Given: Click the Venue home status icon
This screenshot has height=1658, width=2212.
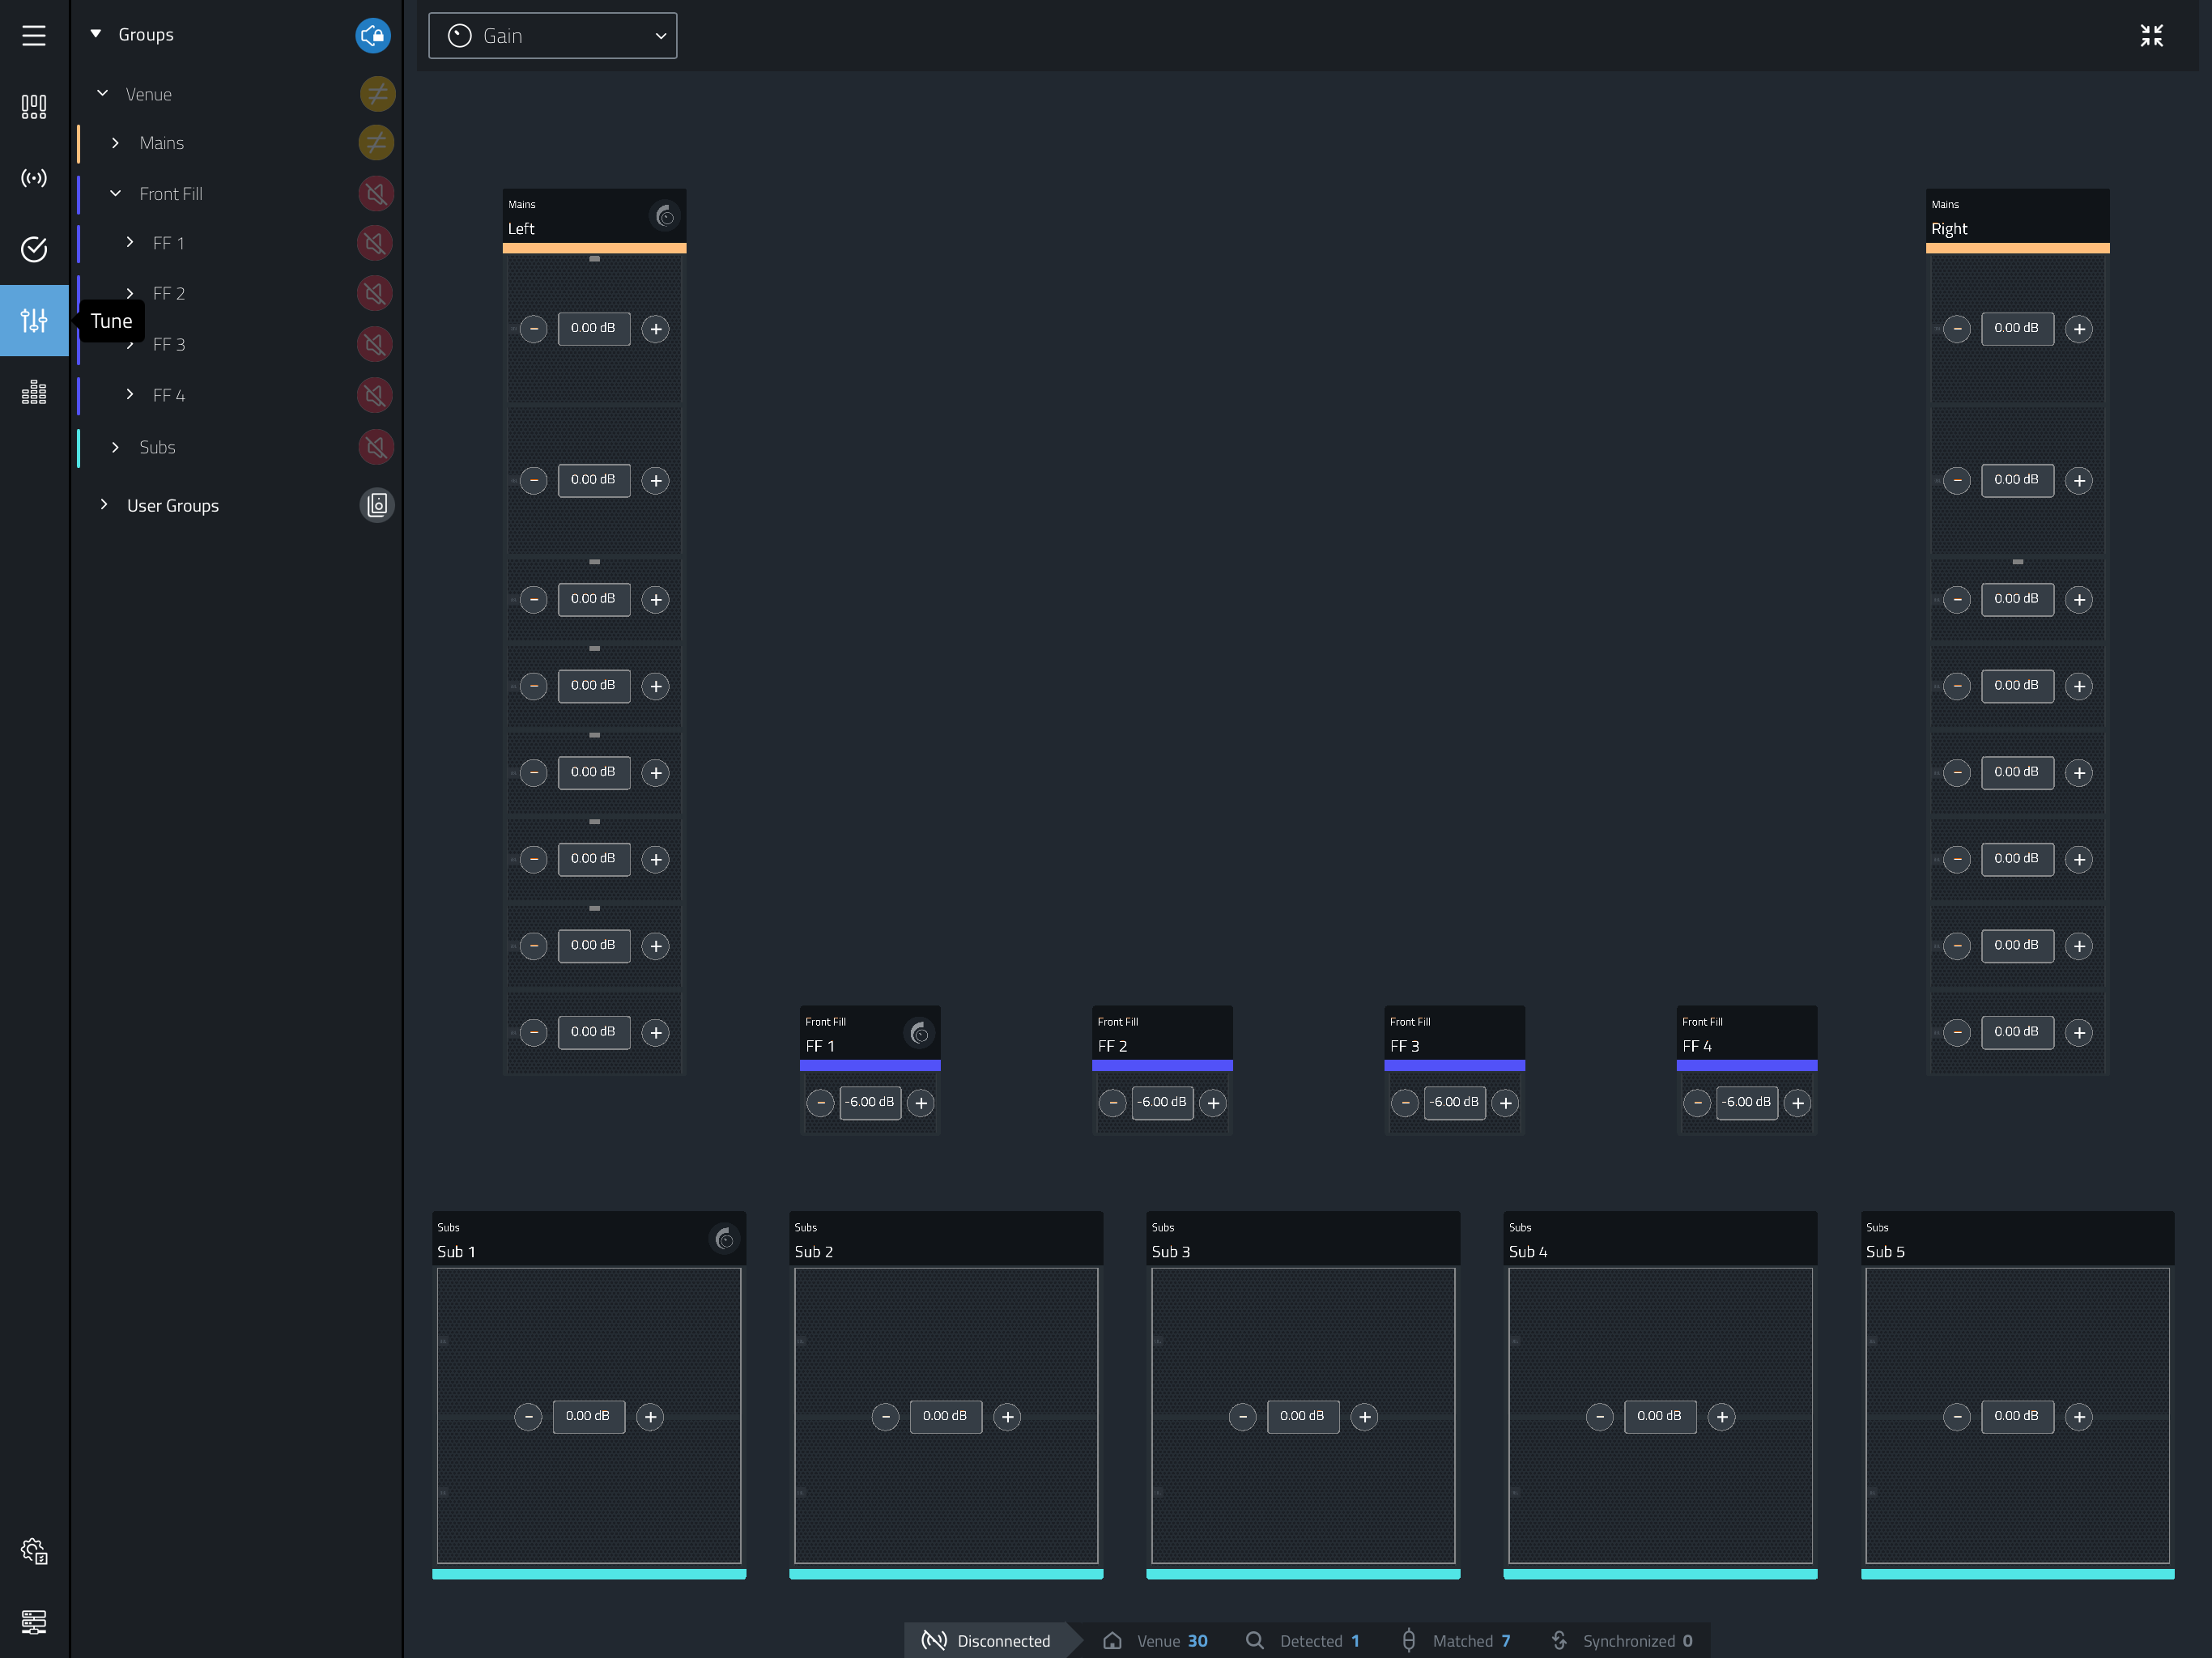Looking at the screenshot, I should tap(1112, 1640).
